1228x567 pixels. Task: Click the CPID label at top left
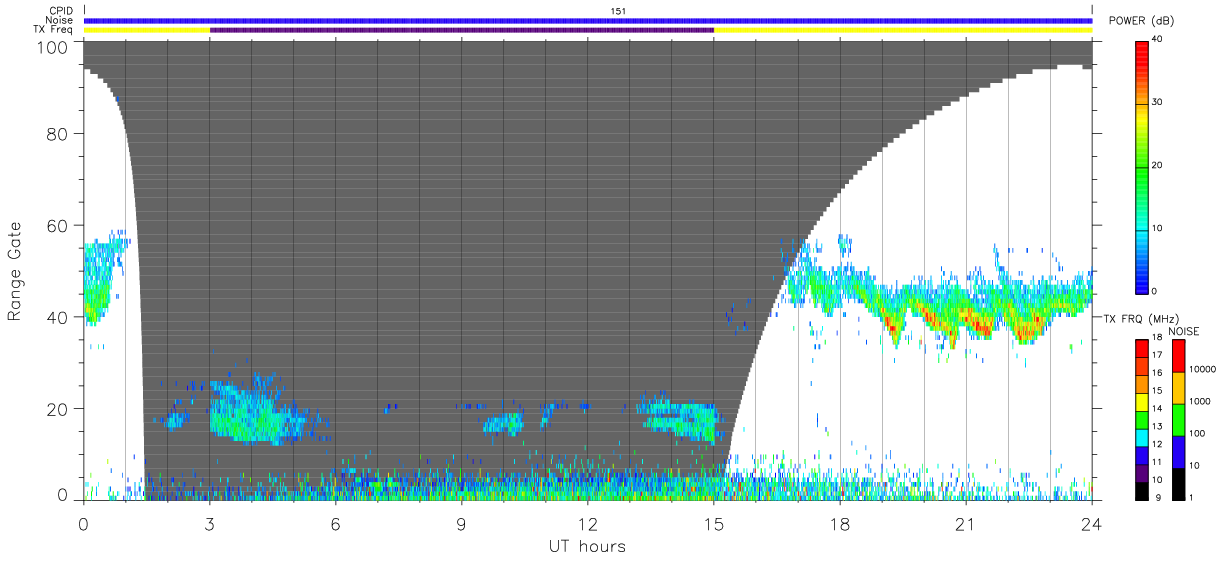[60, 11]
